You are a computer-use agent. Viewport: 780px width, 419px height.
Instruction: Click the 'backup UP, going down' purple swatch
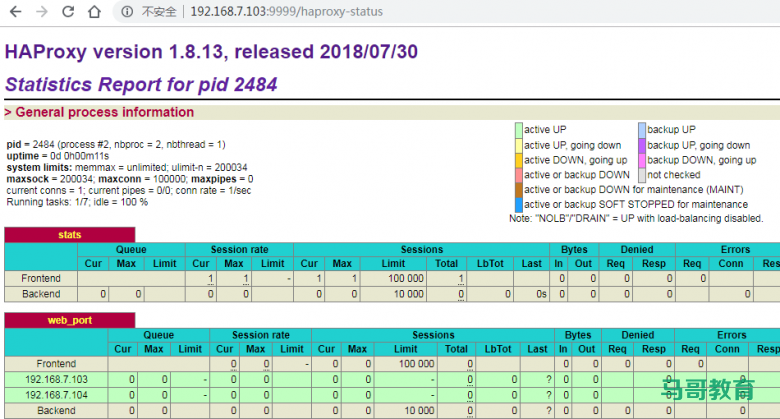(642, 145)
